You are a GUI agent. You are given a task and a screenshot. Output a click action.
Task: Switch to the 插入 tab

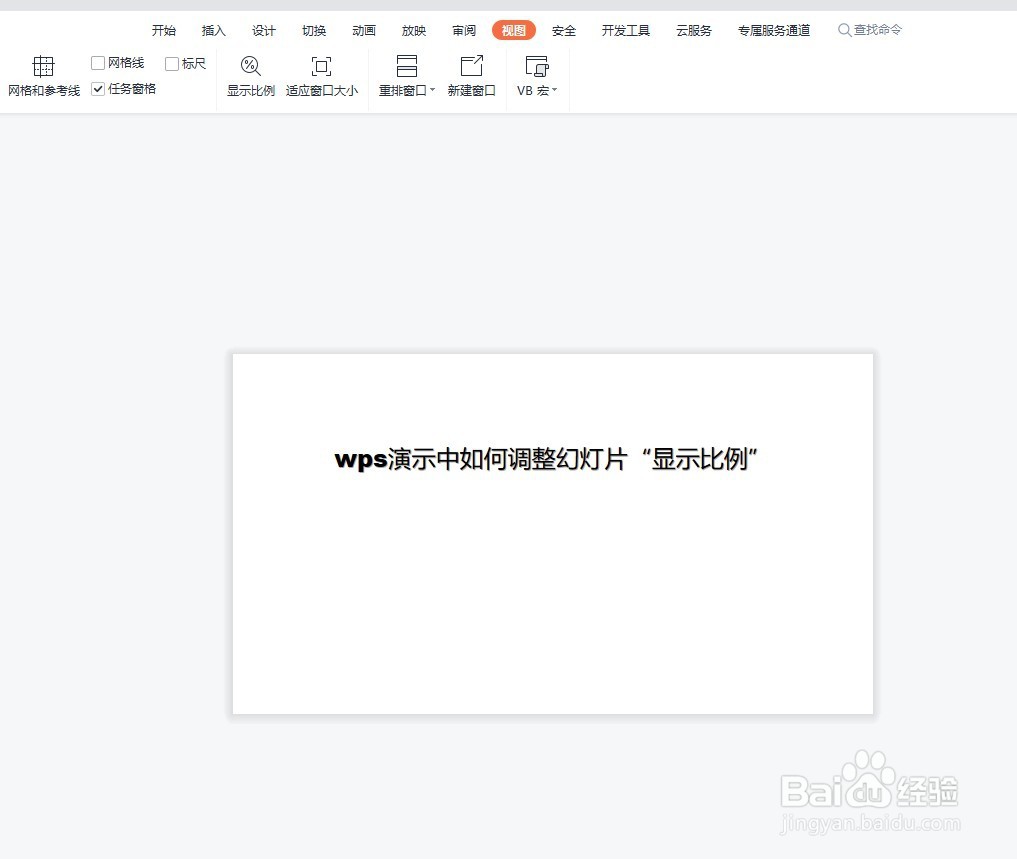[x=213, y=30]
